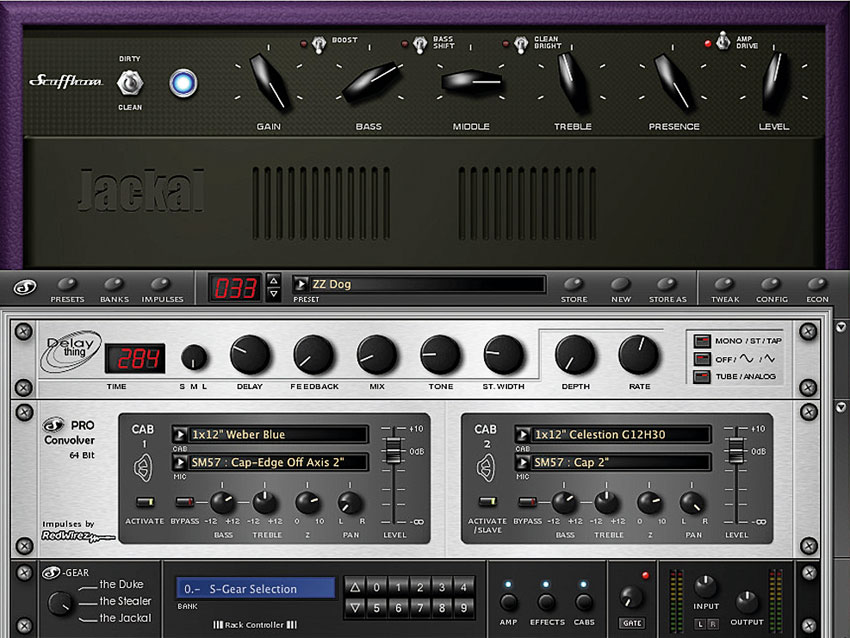850x638 pixels.
Task: Click the Feedback knob
Action: [x=313, y=355]
